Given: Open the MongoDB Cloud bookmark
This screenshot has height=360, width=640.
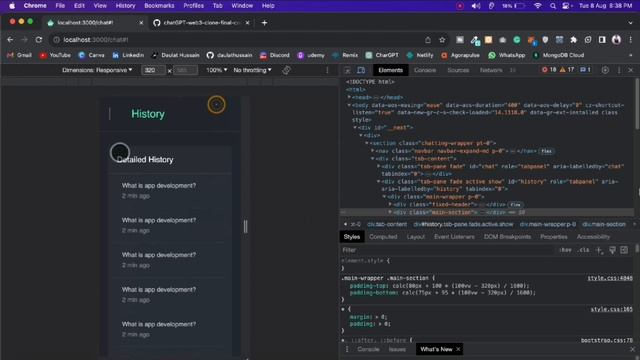Looking at the screenshot, I should pyautogui.click(x=558, y=55).
